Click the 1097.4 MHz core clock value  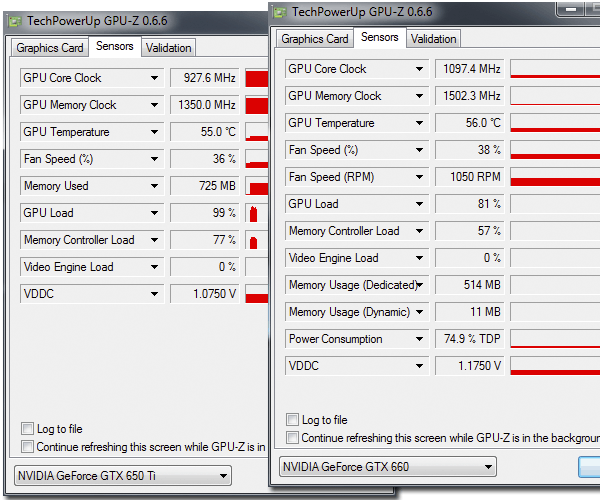coord(470,69)
